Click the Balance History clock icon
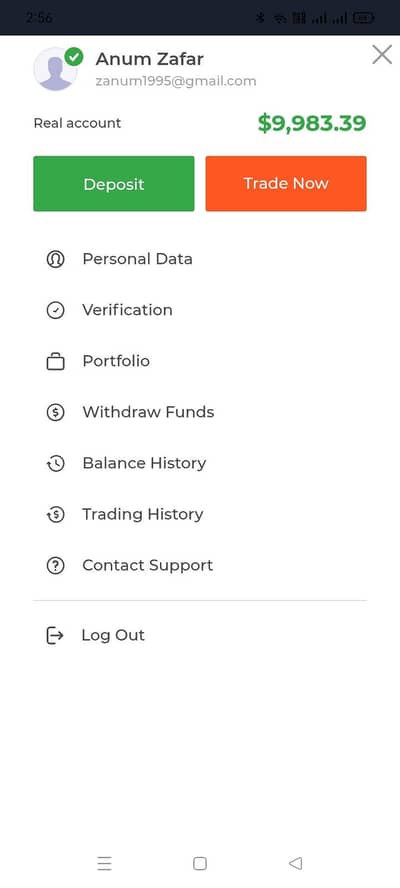Viewport: 400px width, 888px height. click(x=56, y=463)
